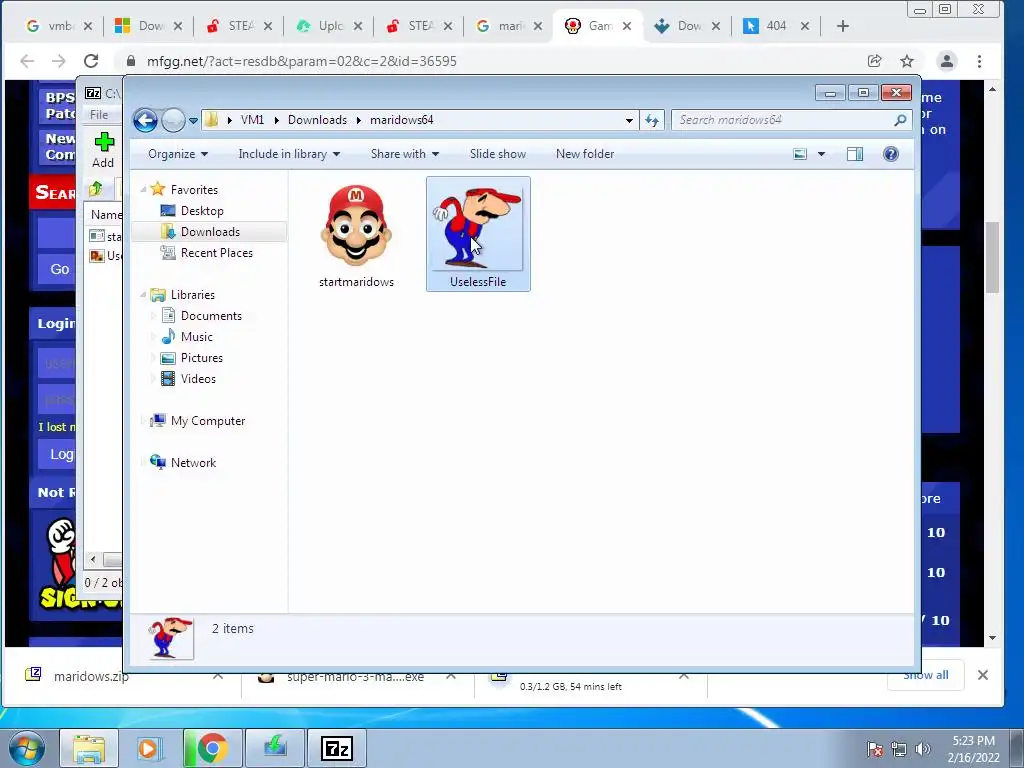
Task: Open Recent Places
Action: pos(216,253)
